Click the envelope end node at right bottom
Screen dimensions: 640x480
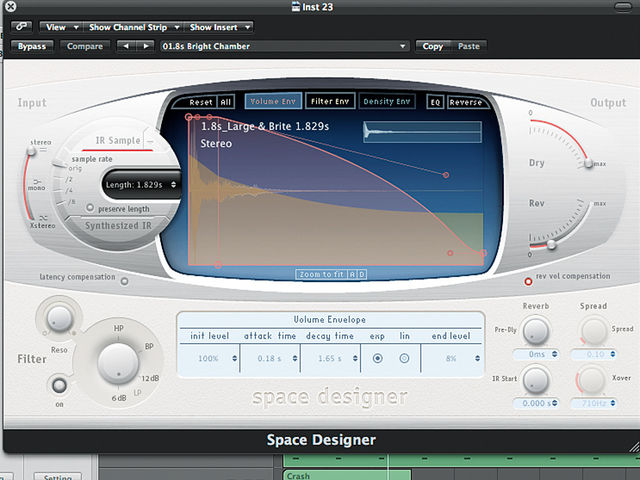click(483, 253)
